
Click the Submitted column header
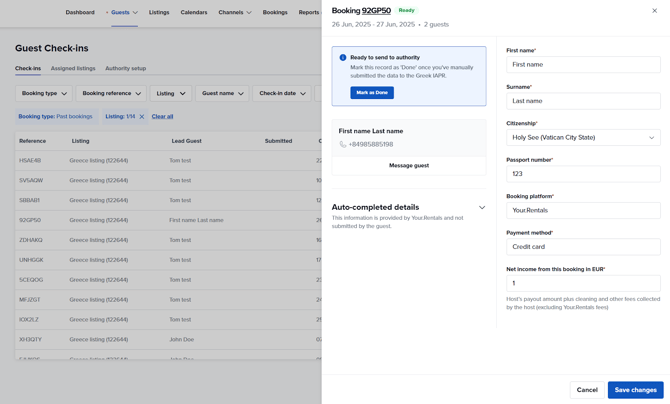point(278,141)
